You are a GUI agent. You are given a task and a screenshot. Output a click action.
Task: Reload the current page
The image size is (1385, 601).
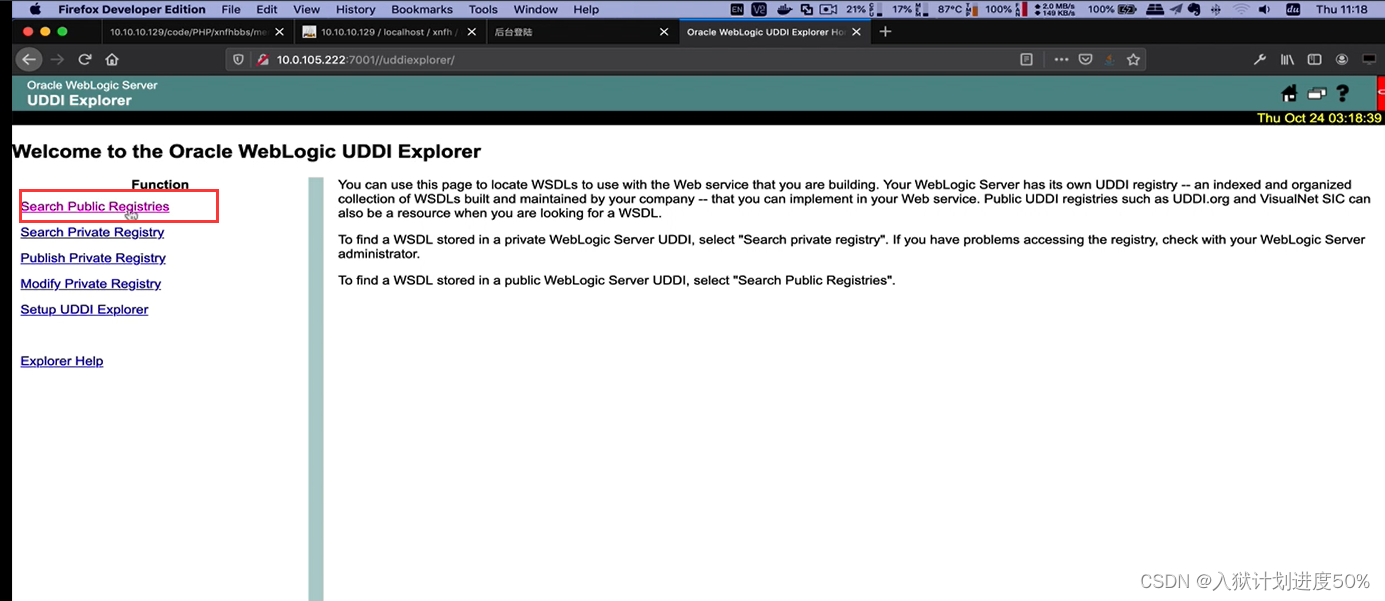coord(85,59)
